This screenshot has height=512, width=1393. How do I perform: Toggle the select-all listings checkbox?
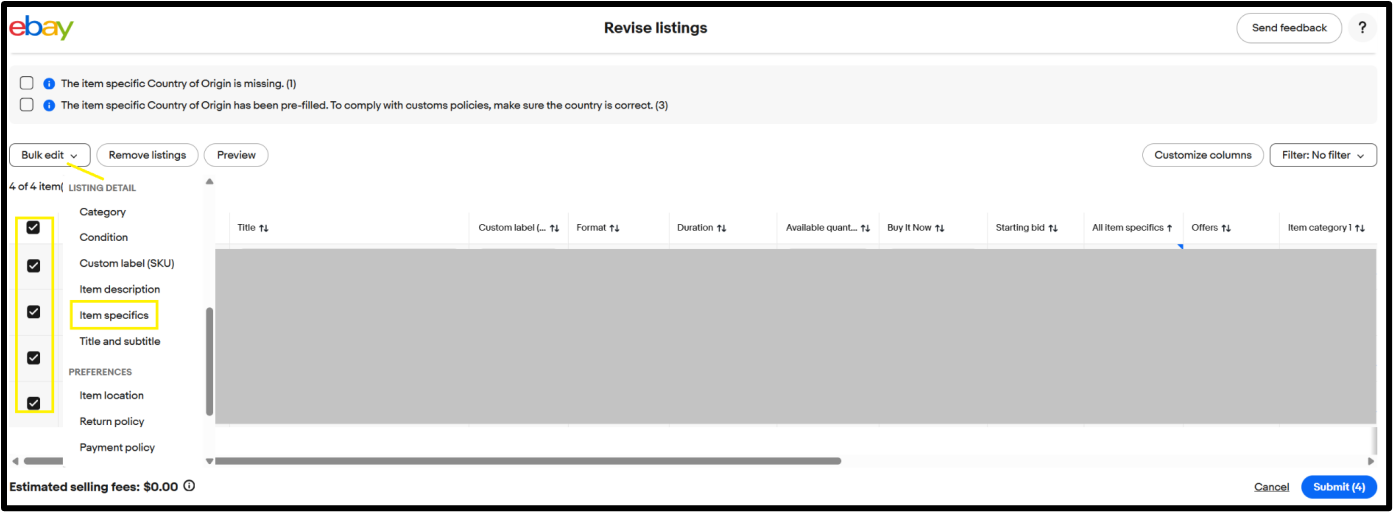click(33, 228)
